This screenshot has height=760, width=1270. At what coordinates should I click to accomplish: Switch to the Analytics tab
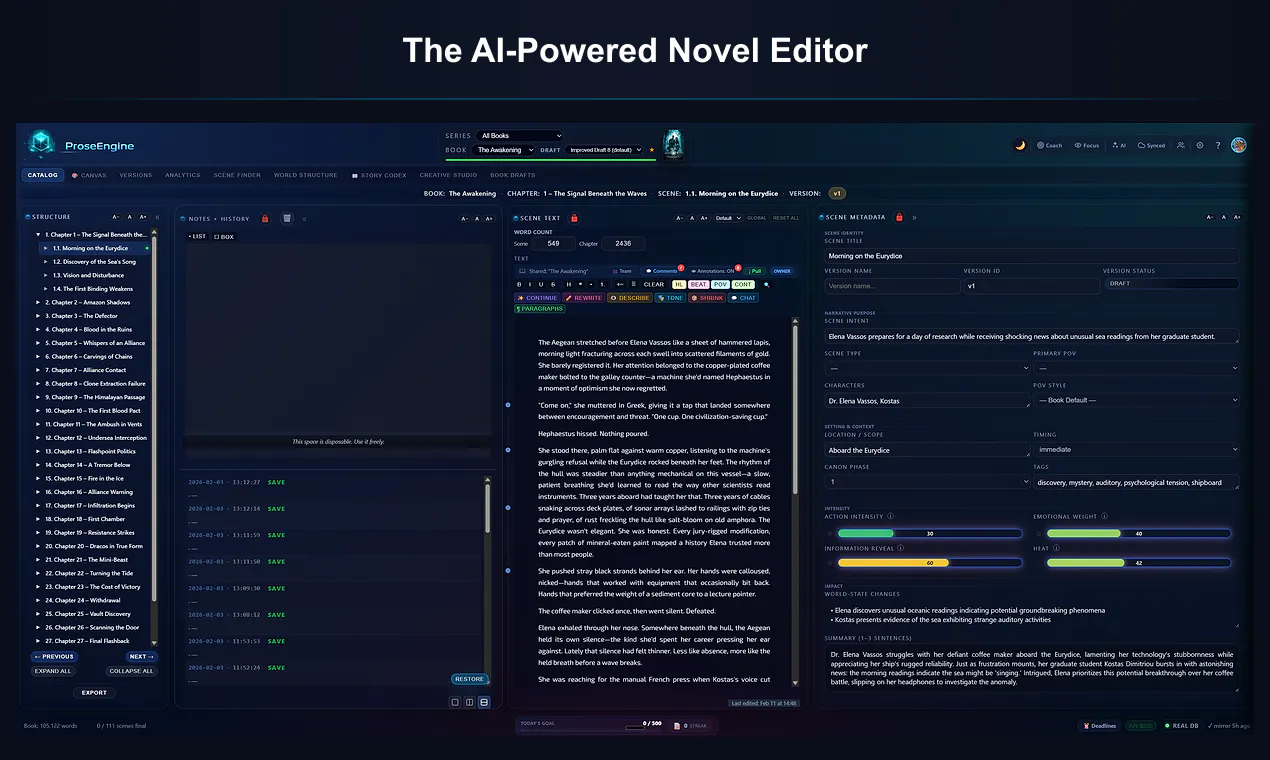tap(183, 175)
